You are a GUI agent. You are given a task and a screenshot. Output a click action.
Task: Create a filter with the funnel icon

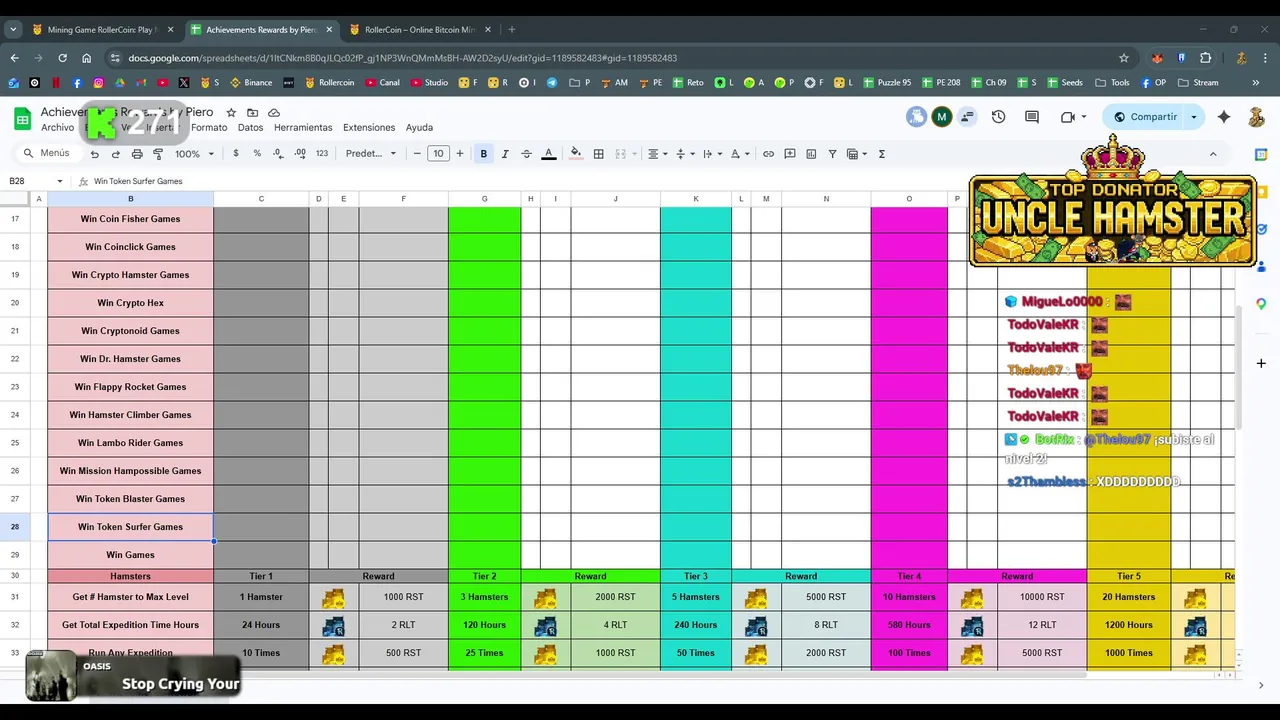[832, 154]
